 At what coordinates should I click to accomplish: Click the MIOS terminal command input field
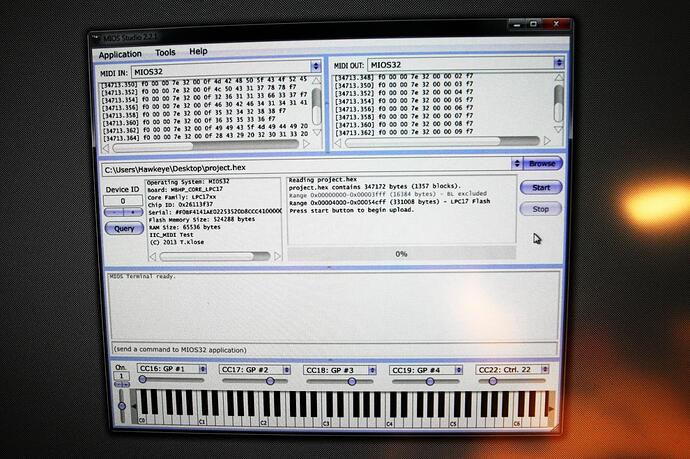[x=330, y=348]
